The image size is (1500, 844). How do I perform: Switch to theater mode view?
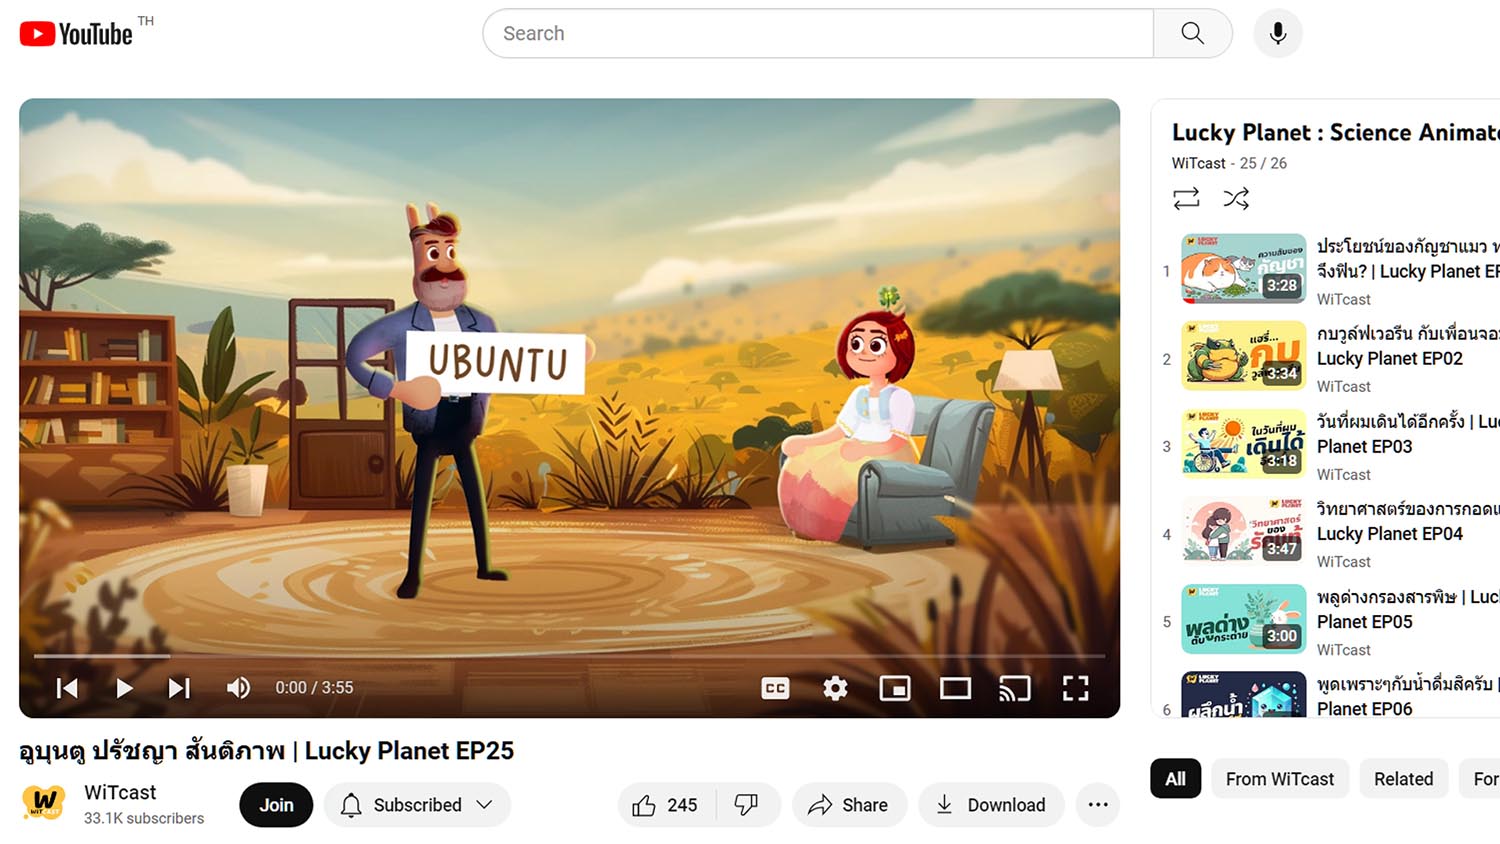955,688
